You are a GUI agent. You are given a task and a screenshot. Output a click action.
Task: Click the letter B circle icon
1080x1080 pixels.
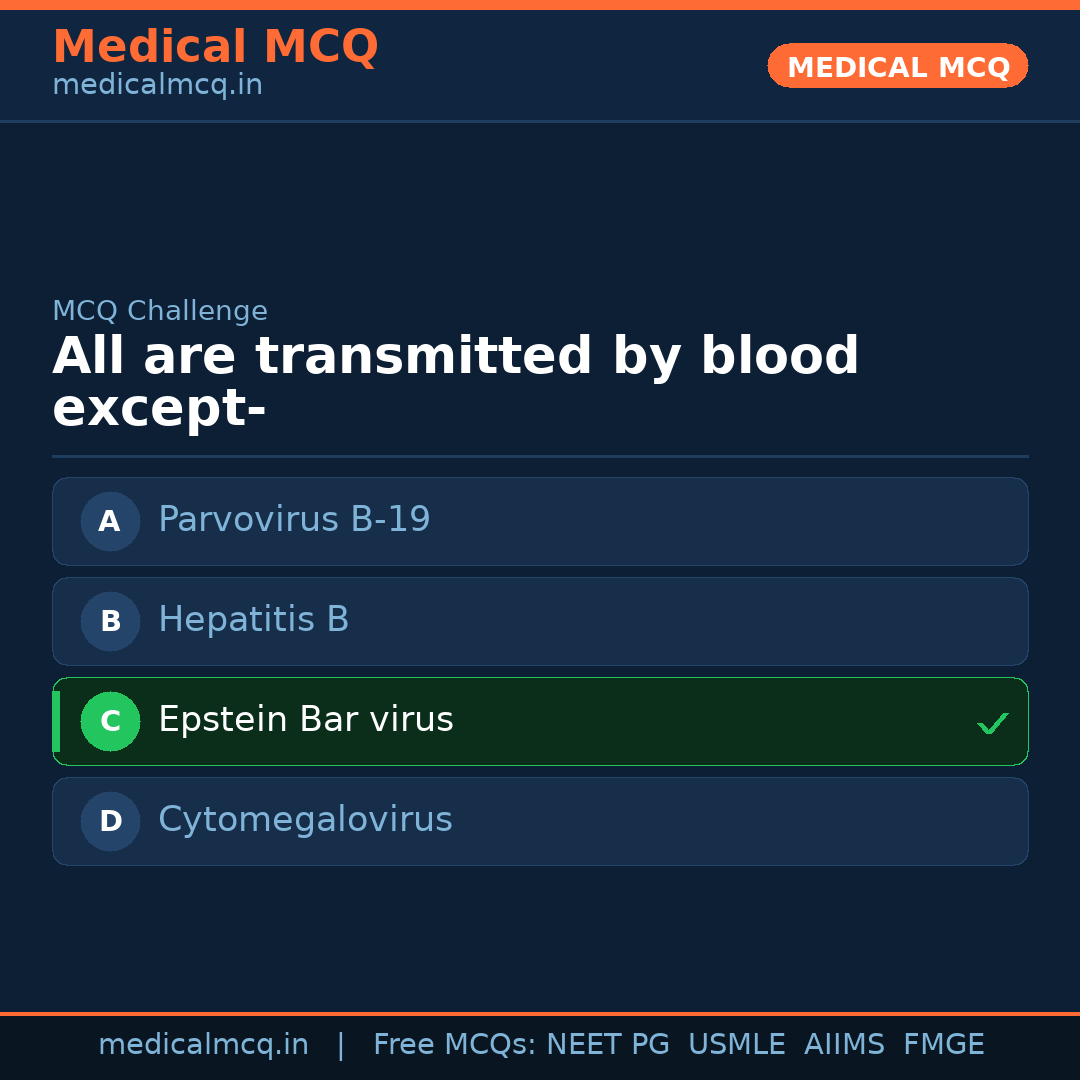(x=110, y=621)
